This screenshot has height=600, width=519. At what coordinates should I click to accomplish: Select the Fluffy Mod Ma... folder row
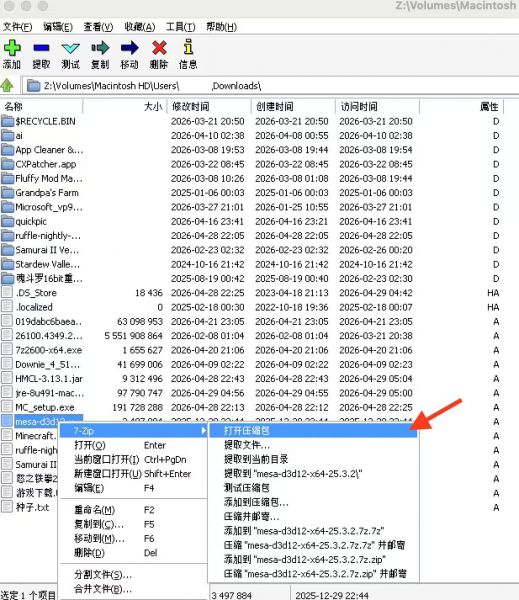[252, 179]
